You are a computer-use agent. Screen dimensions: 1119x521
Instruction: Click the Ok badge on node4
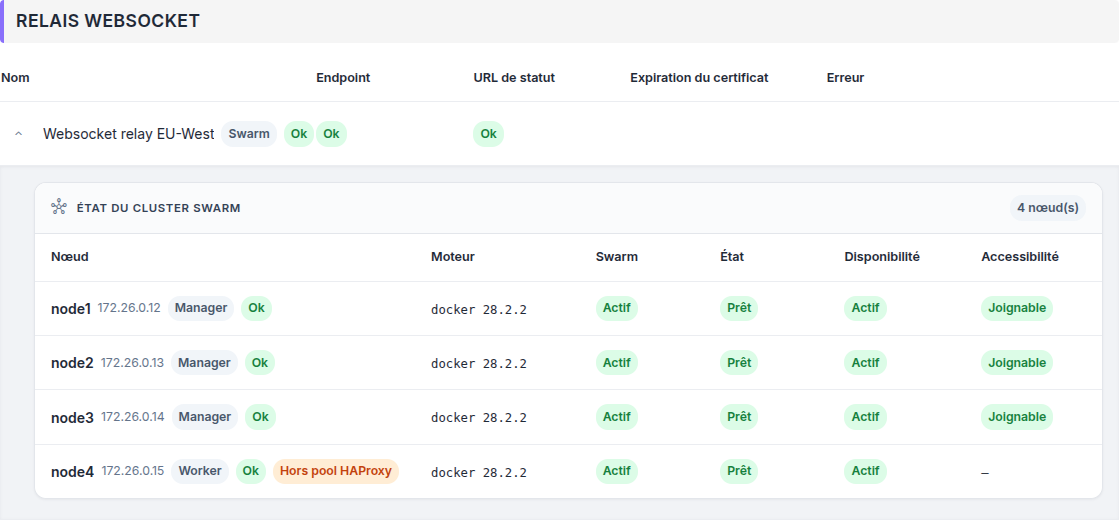(250, 471)
